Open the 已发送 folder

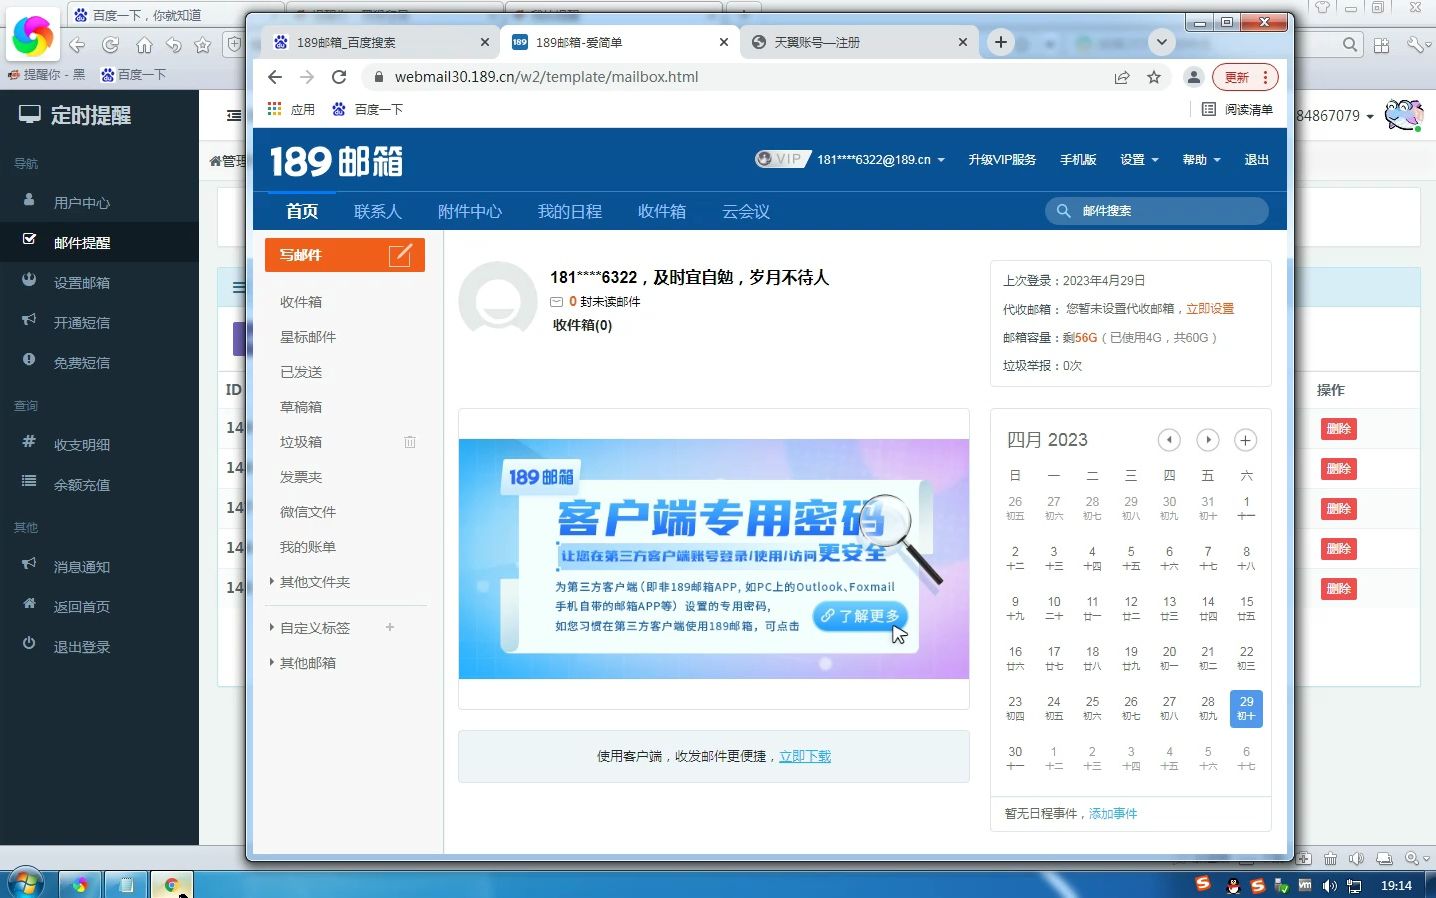point(301,372)
